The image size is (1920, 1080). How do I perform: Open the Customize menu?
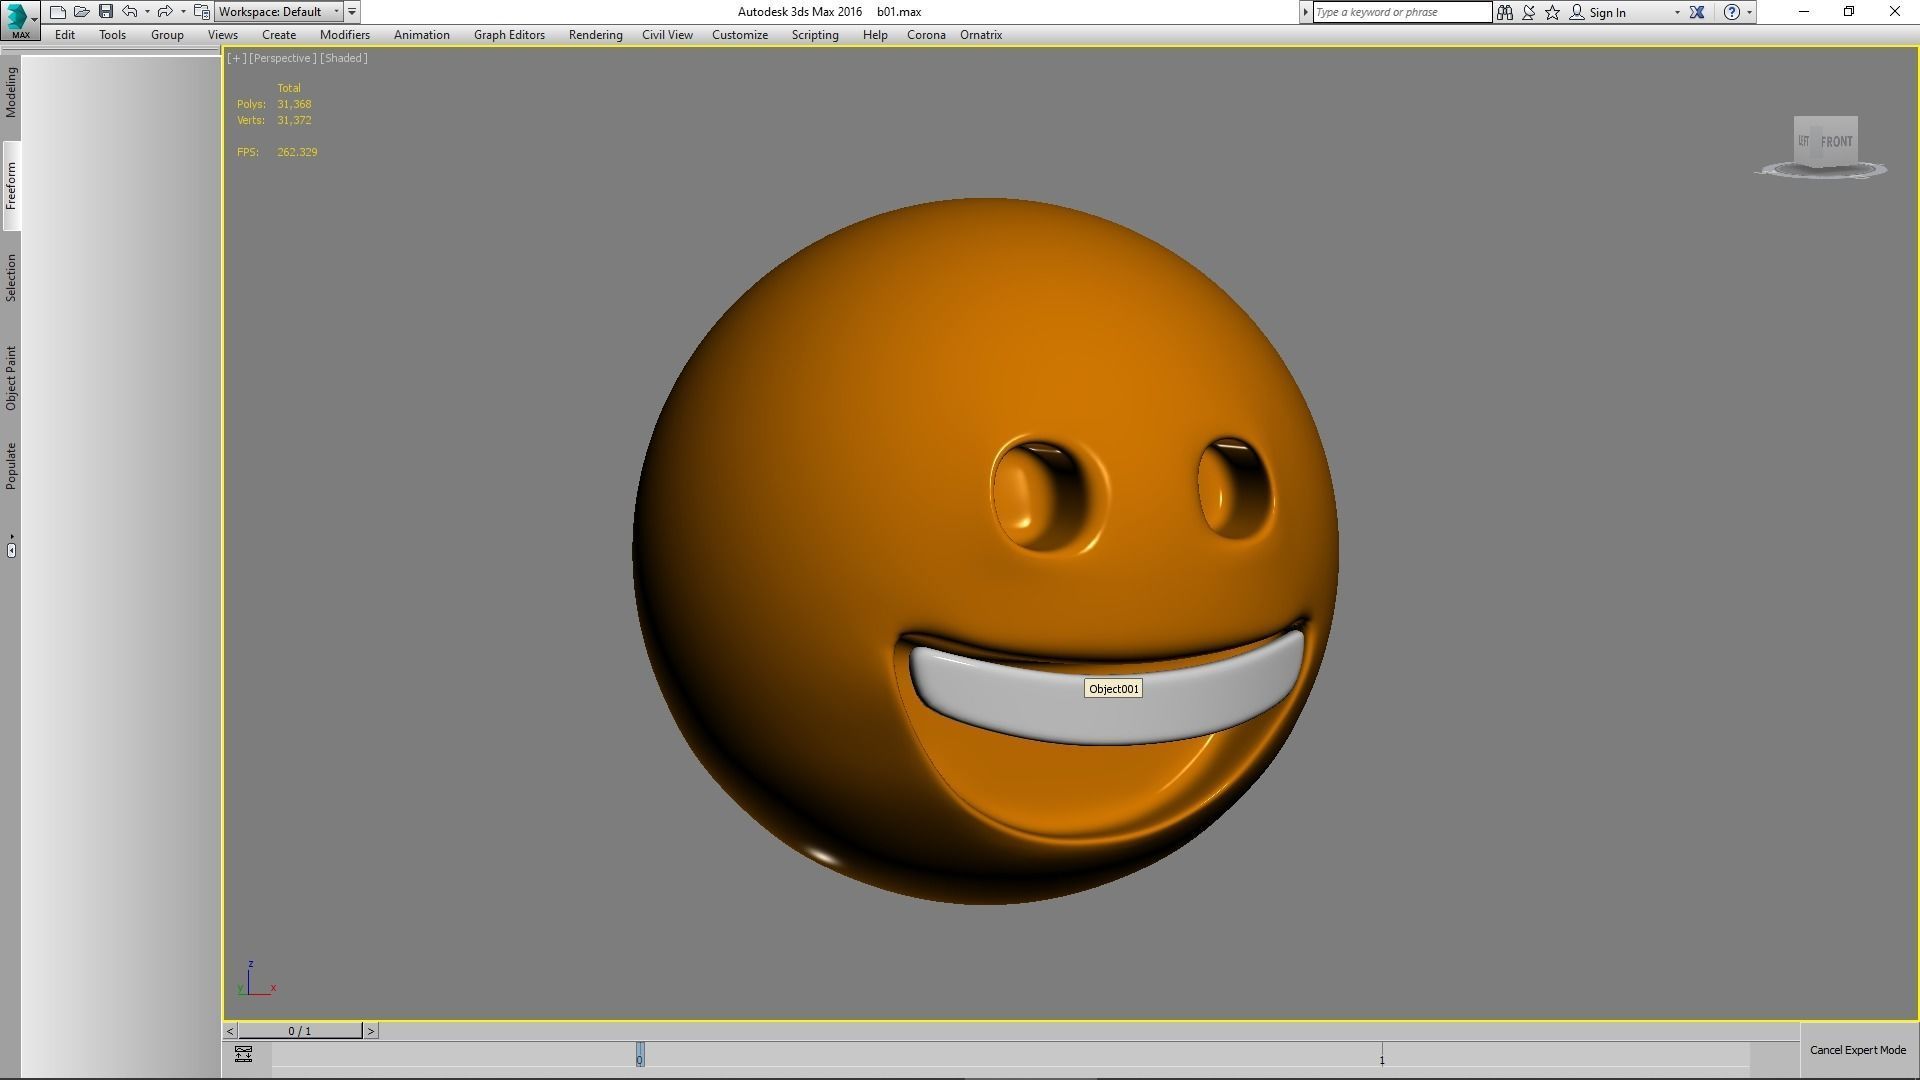pyautogui.click(x=740, y=35)
